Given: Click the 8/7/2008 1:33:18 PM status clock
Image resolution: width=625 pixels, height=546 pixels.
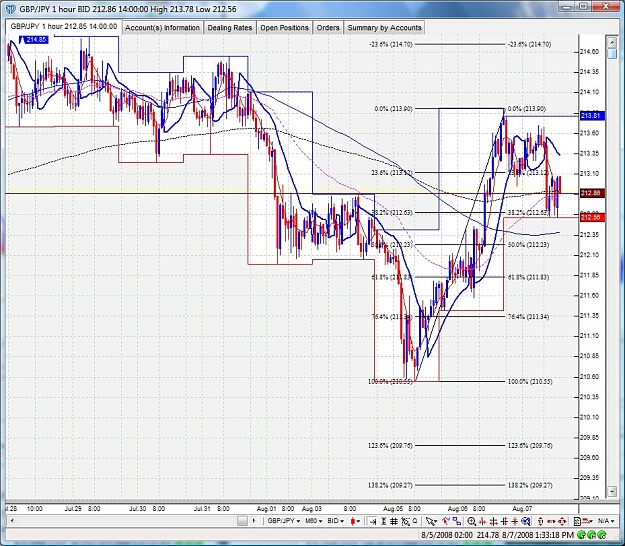Looking at the screenshot, I should 537,535.
